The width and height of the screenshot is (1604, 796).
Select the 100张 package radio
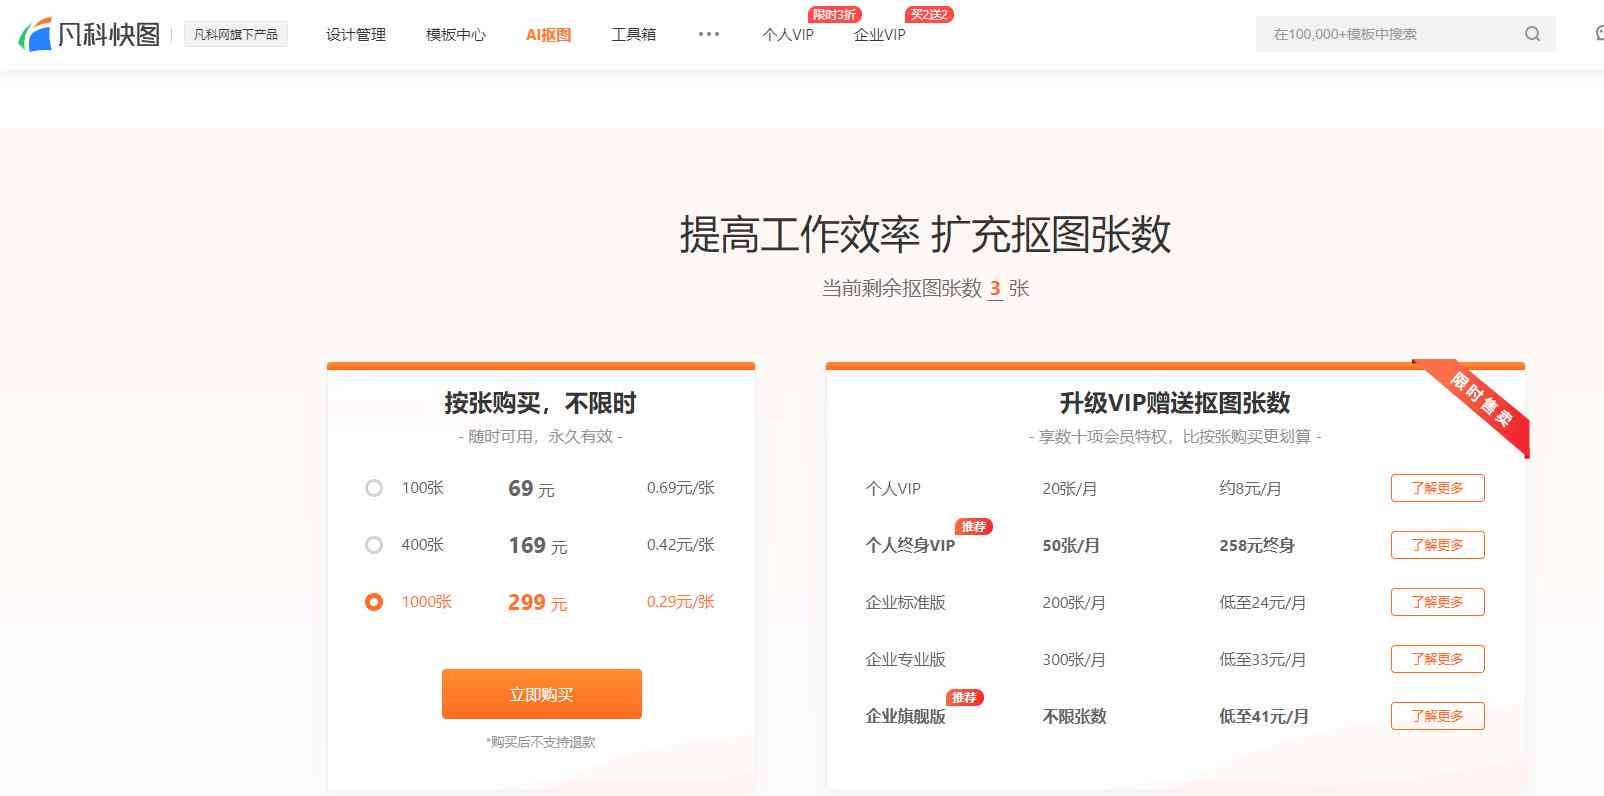(x=374, y=488)
